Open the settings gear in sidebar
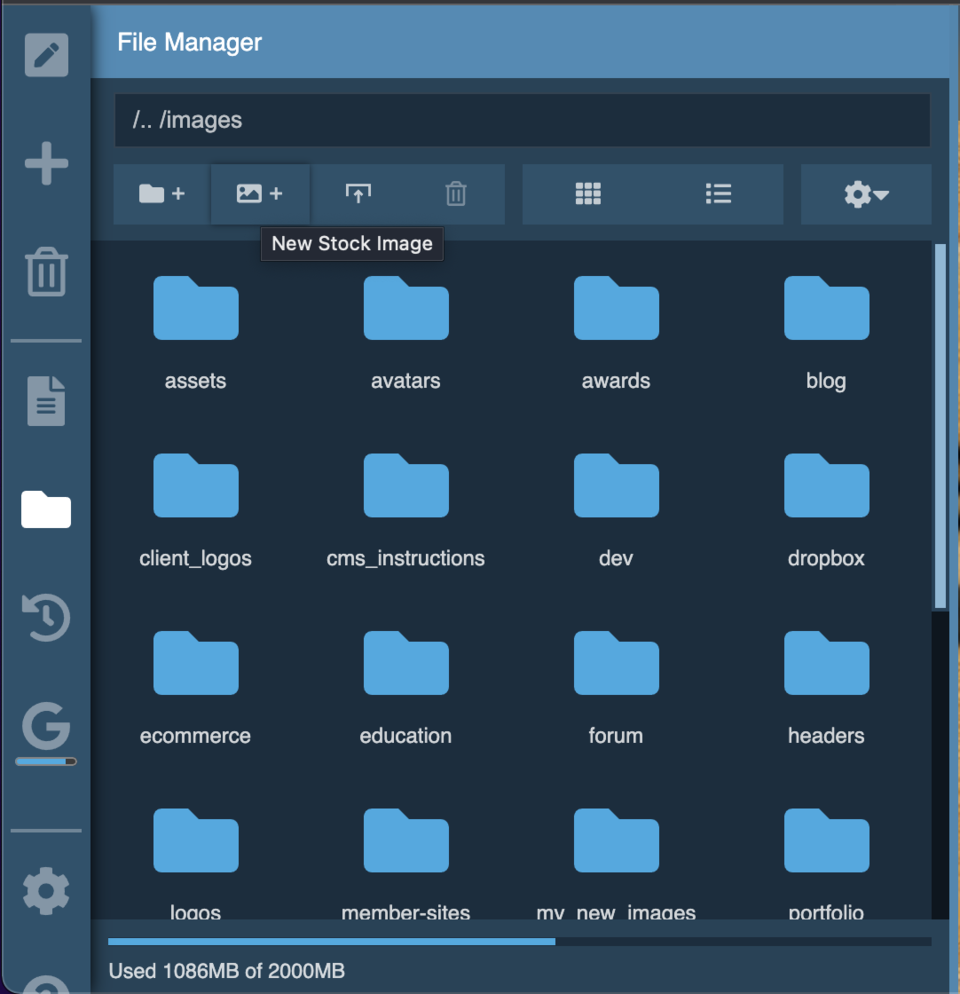Screen dimensions: 960x994 (46, 890)
